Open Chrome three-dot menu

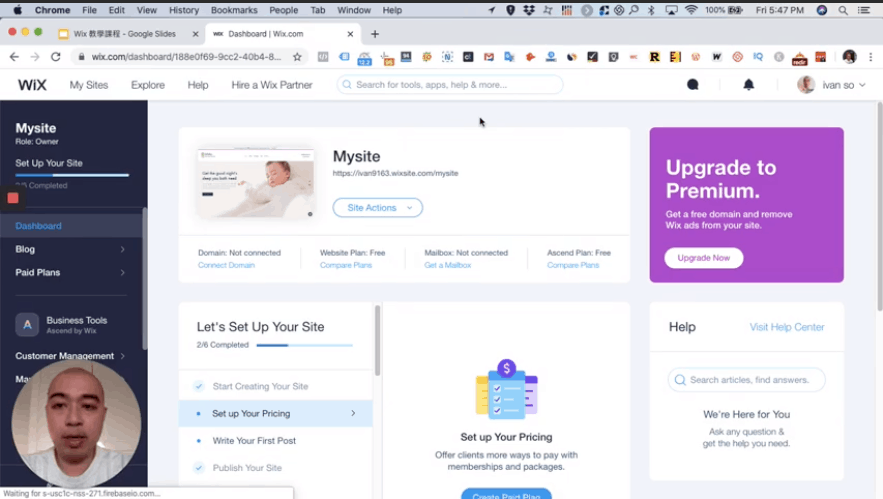(x=871, y=57)
